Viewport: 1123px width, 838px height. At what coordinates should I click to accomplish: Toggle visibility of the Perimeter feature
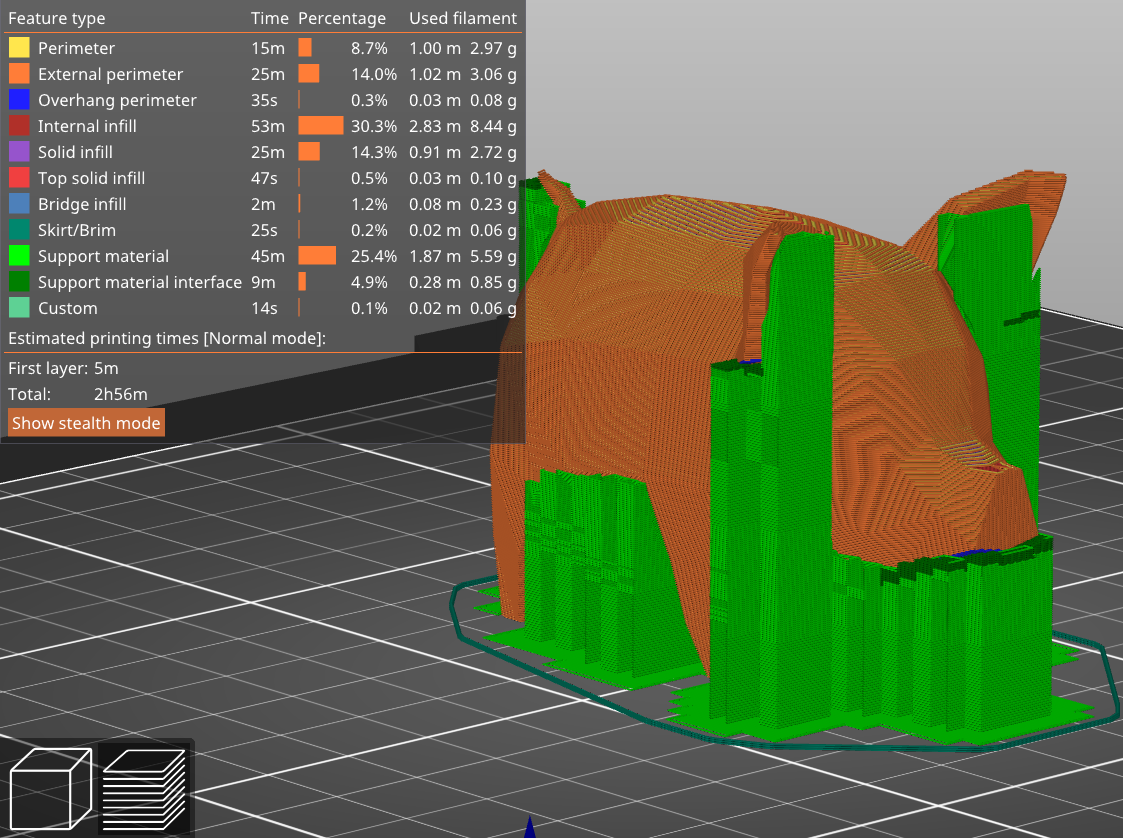click(x=76, y=47)
